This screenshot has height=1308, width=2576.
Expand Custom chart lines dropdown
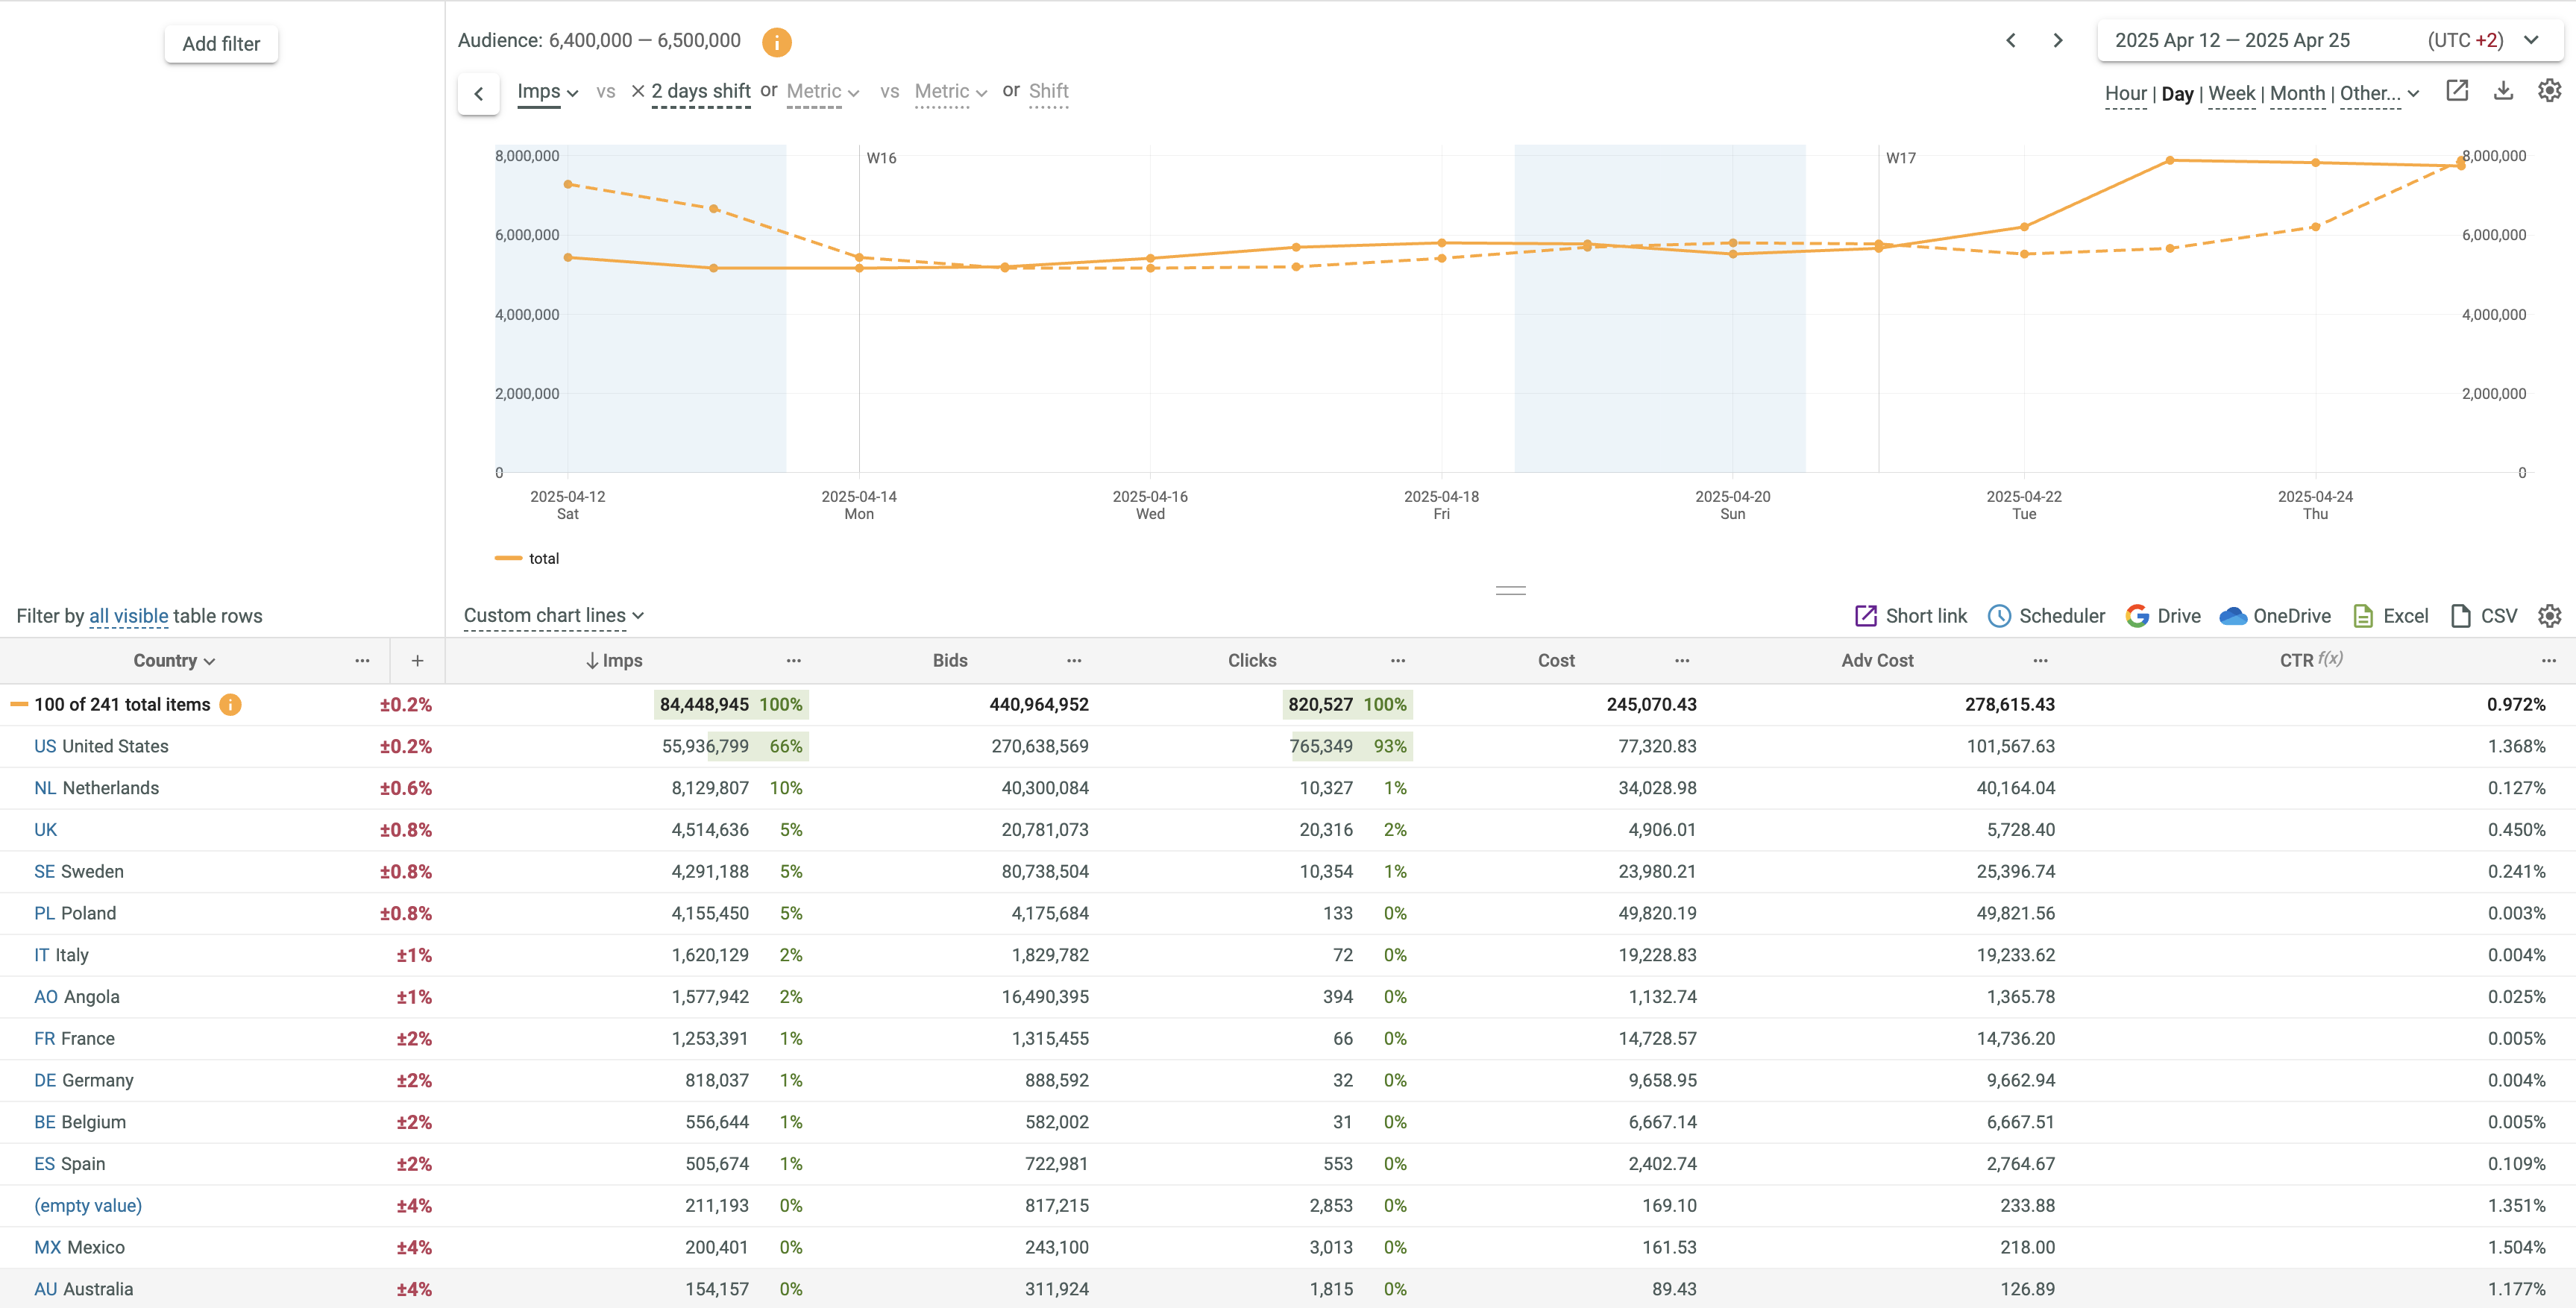coord(553,615)
